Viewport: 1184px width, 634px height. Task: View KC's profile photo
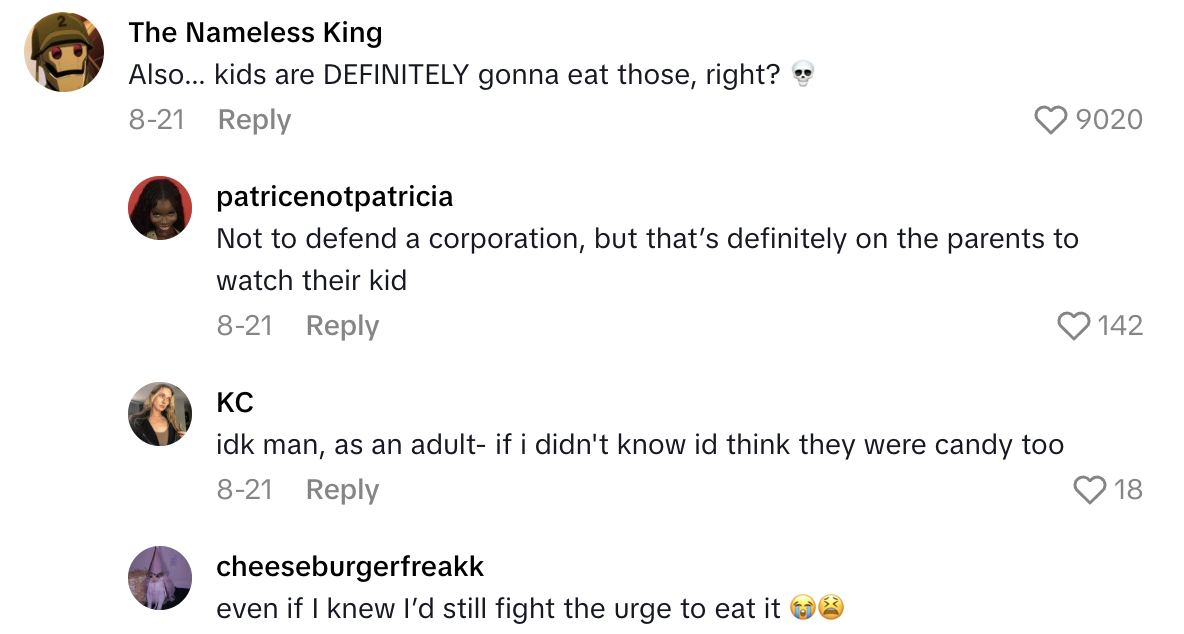pos(160,414)
